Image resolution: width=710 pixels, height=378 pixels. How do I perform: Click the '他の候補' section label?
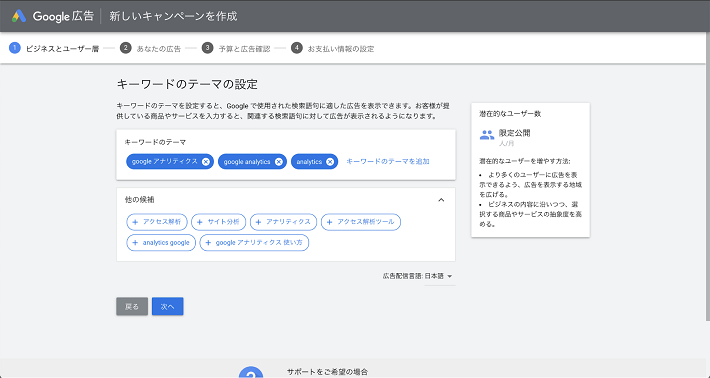pyautogui.click(x=139, y=200)
